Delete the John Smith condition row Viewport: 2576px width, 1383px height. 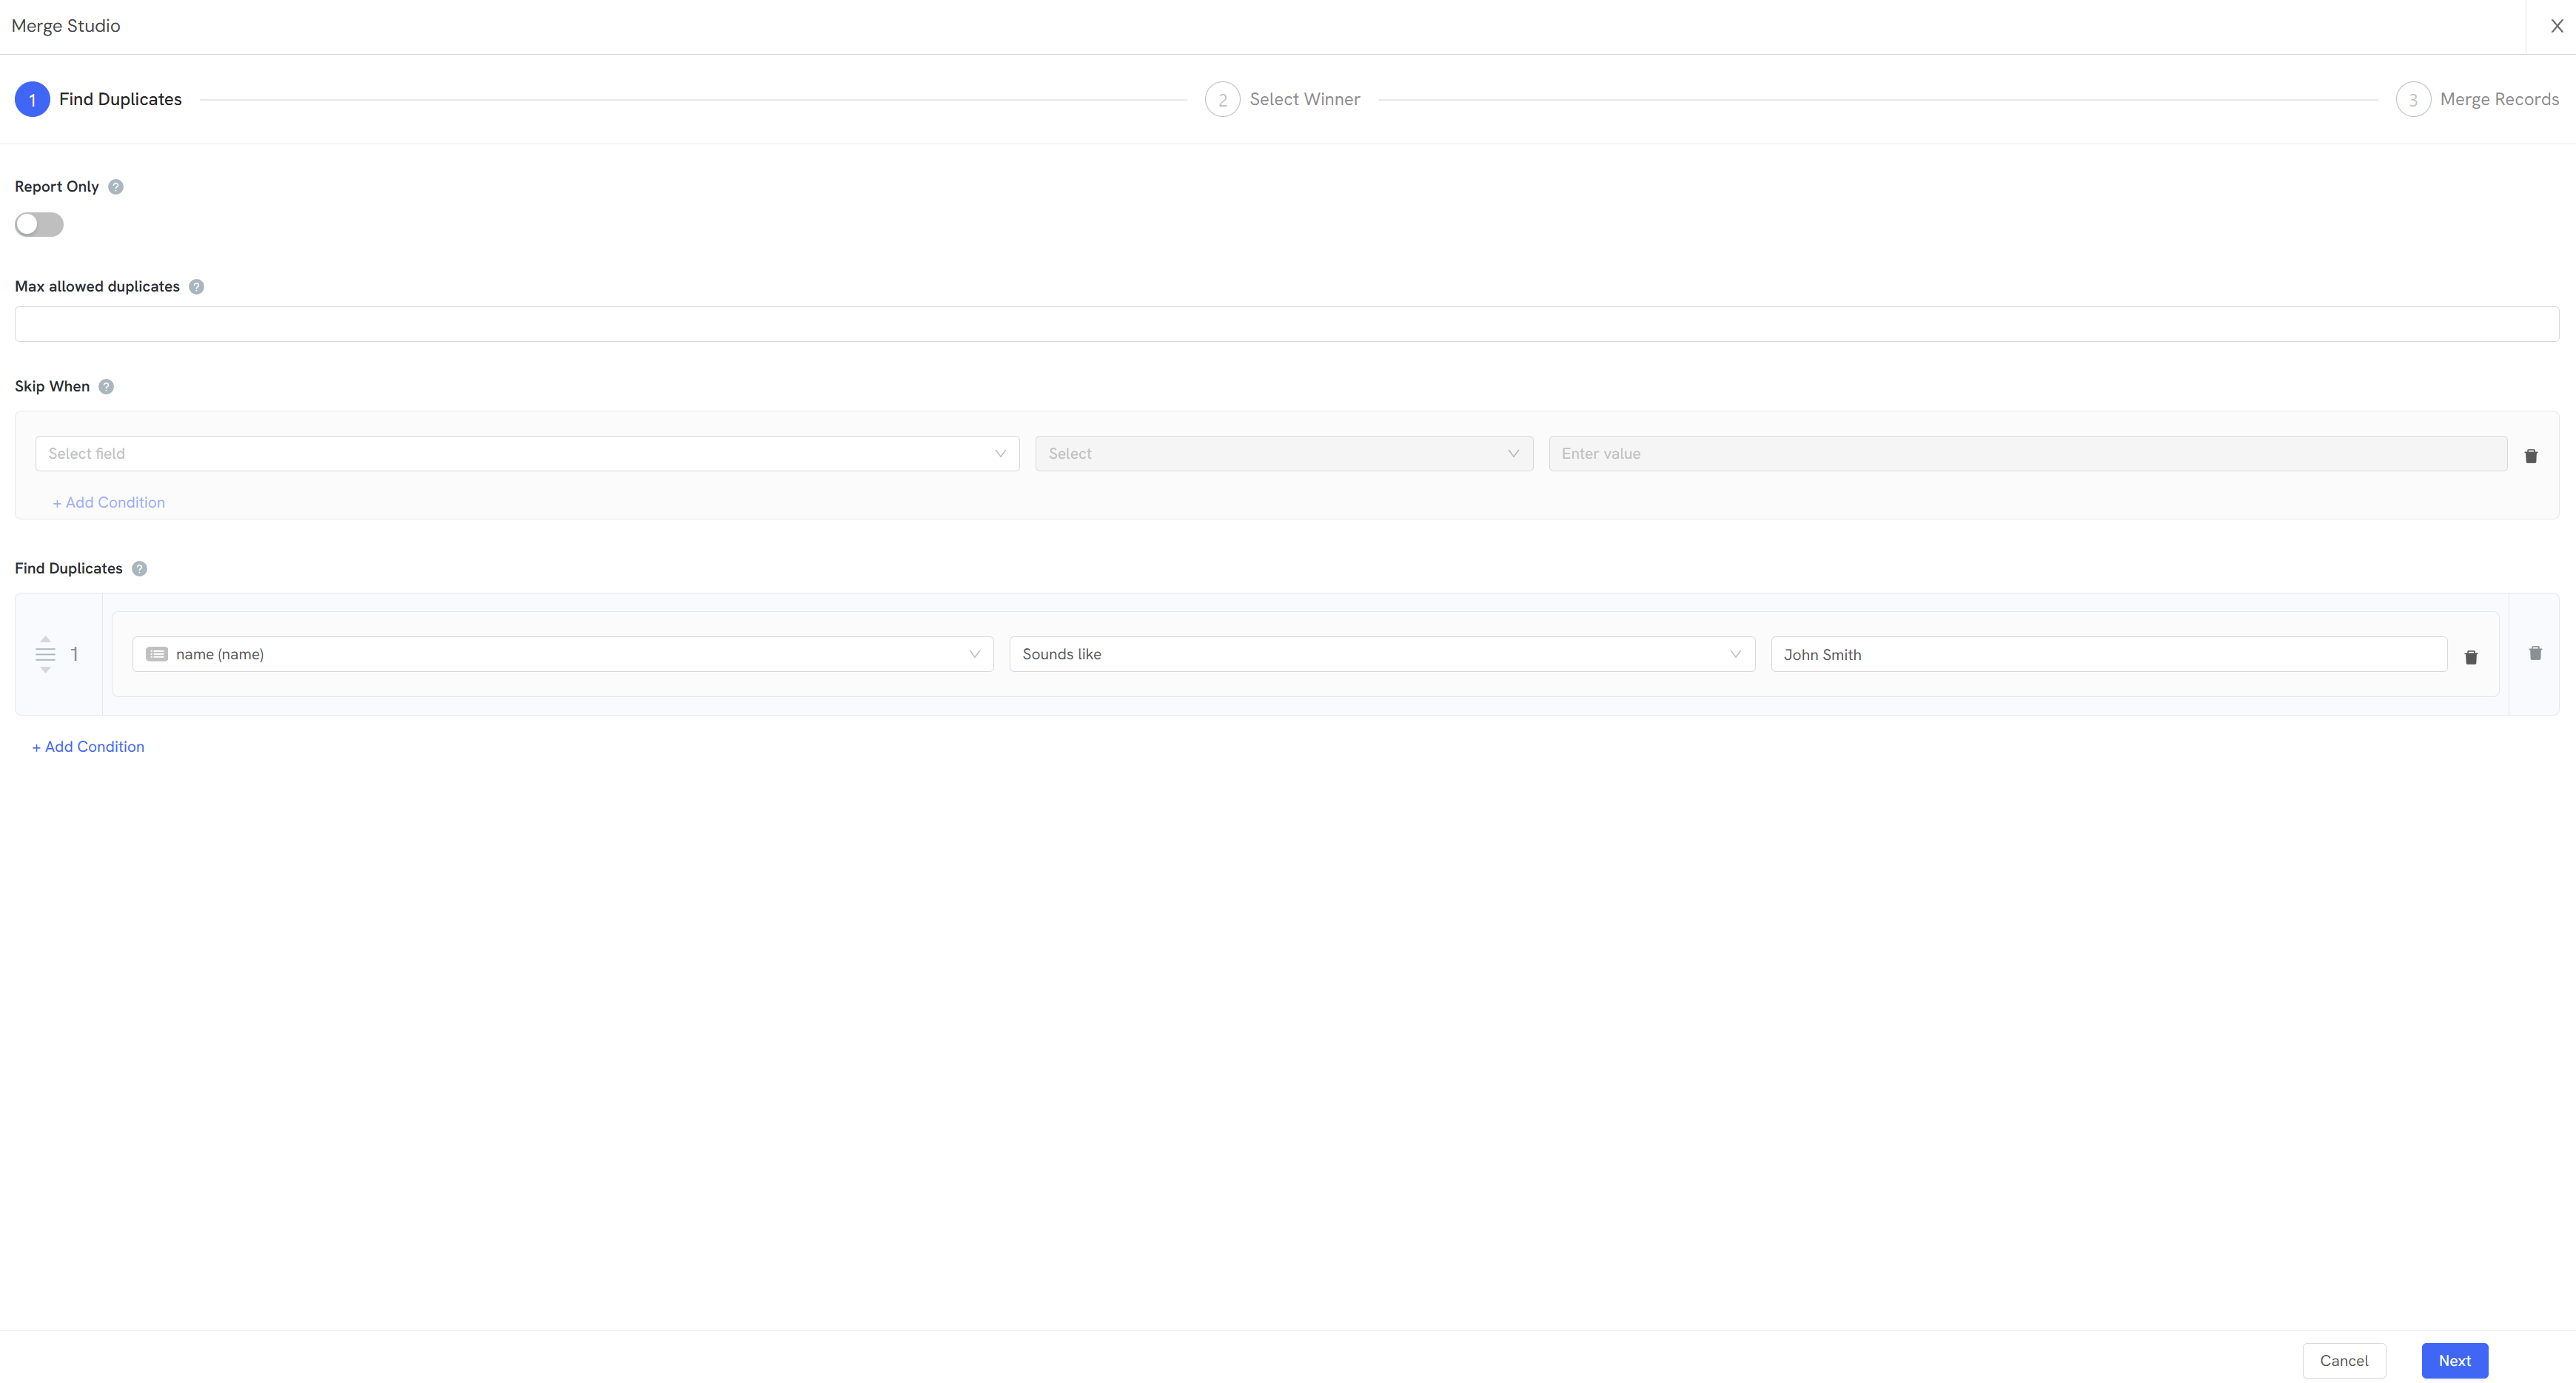coord(2471,657)
